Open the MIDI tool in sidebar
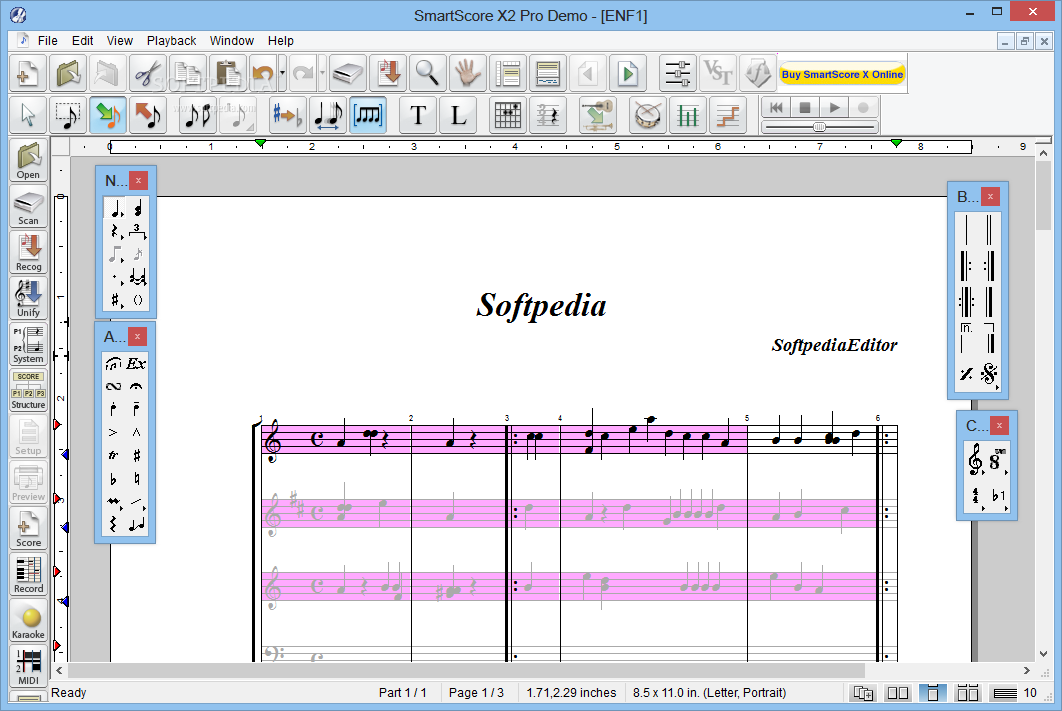This screenshot has width=1062, height=711. (28, 667)
